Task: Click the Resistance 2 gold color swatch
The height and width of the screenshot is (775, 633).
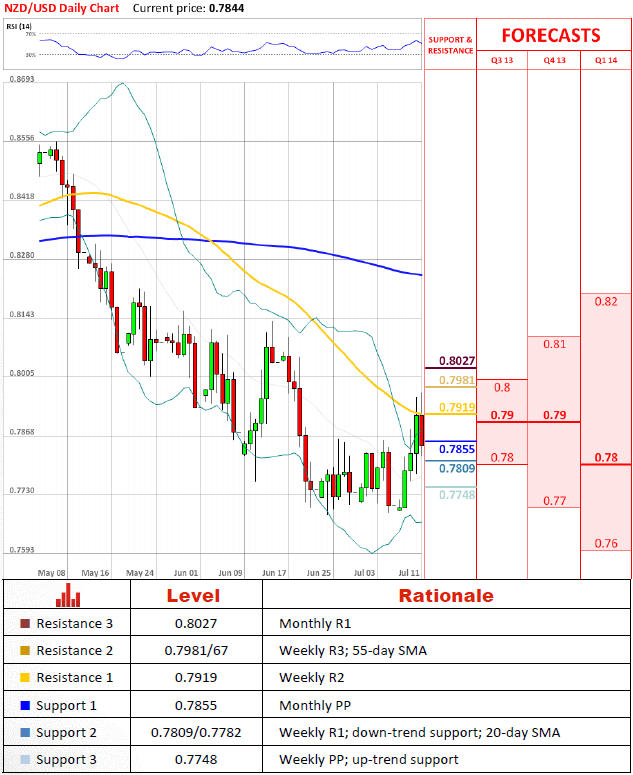Action: [25, 650]
